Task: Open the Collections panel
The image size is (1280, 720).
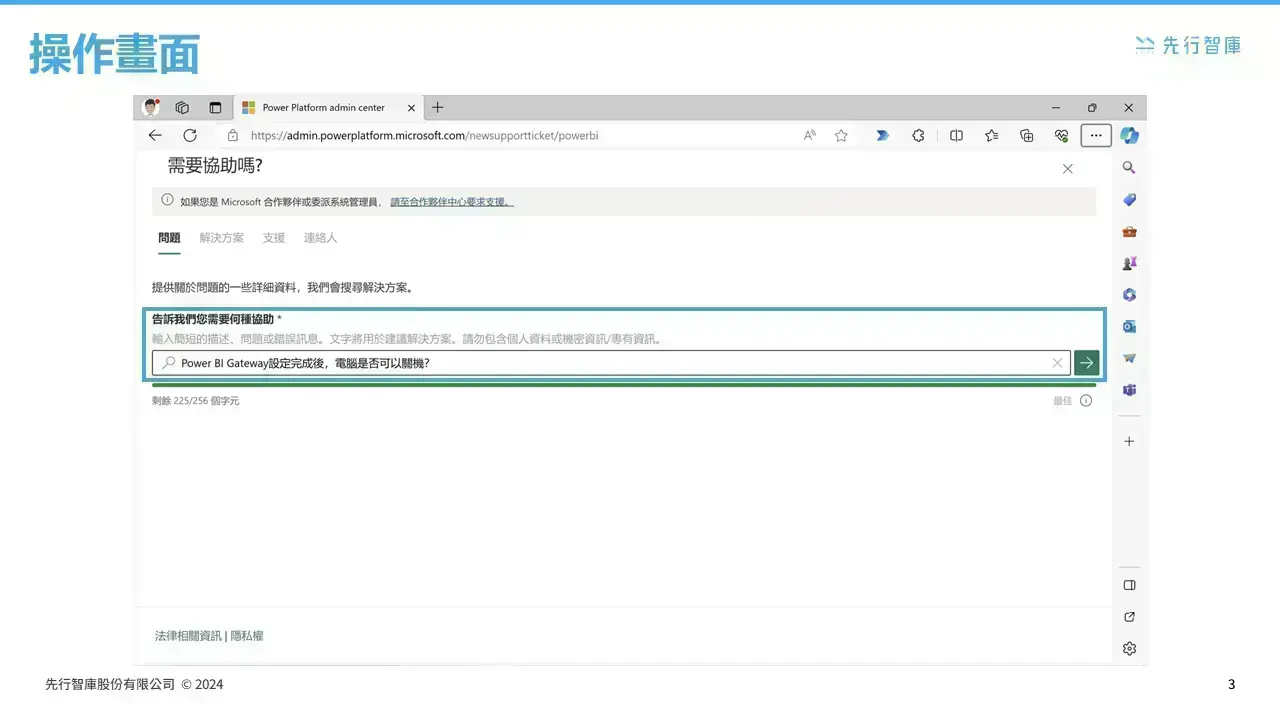Action: [1026, 136]
